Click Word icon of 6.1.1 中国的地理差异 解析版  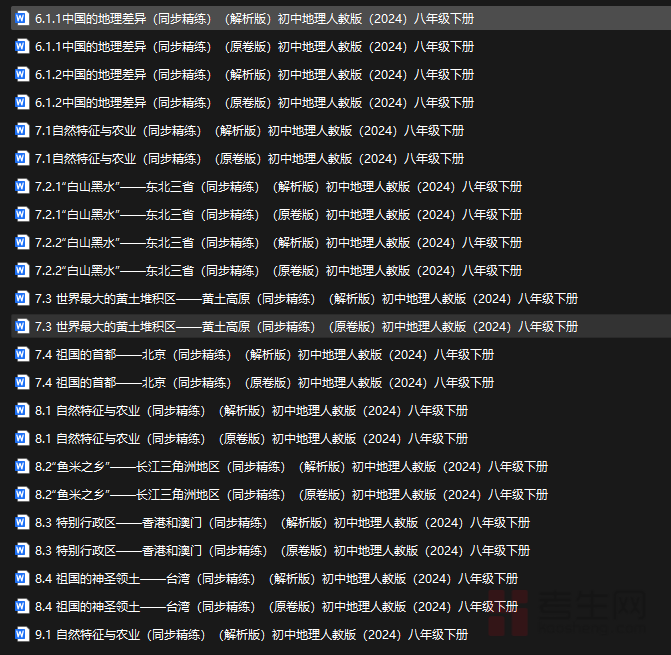[23, 18]
